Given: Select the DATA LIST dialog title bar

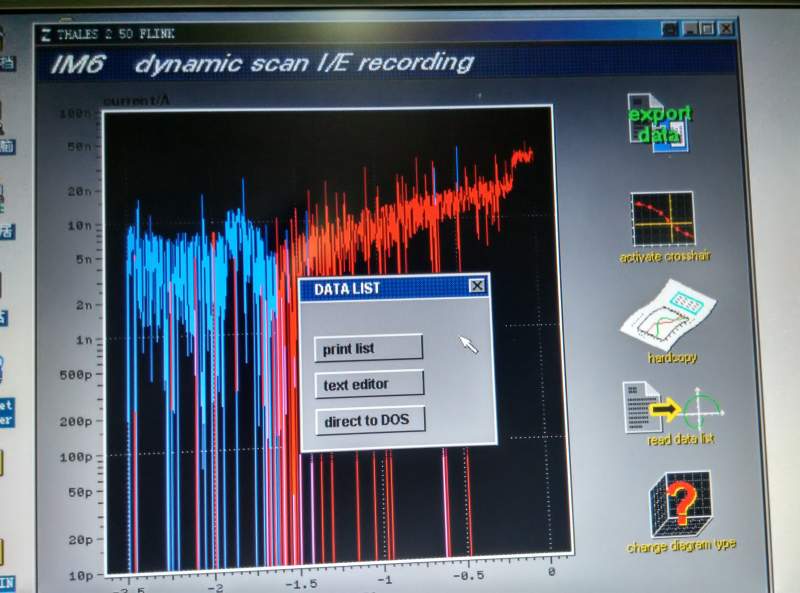Looking at the screenshot, I should [394, 288].
